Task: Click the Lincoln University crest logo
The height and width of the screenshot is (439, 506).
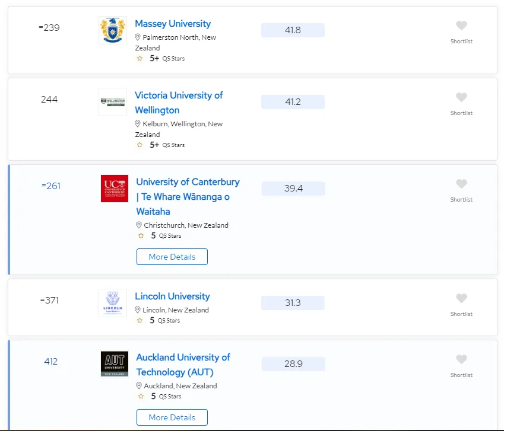Action: 113,303
